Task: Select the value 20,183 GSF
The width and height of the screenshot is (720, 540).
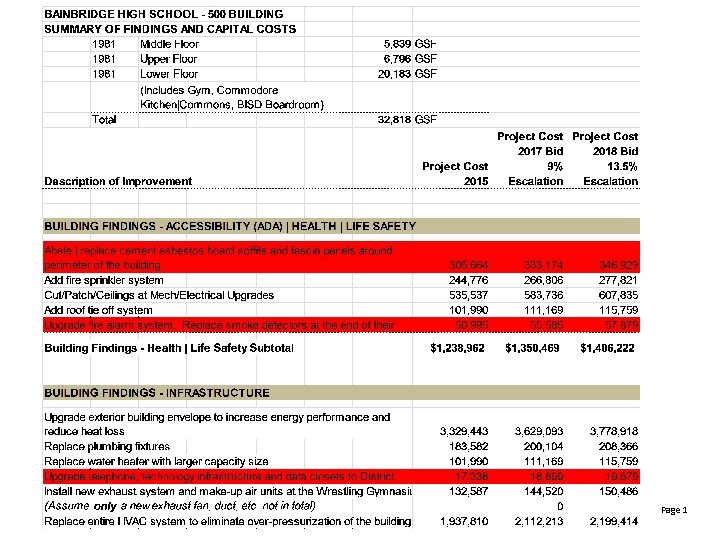Action: [407, 74]
